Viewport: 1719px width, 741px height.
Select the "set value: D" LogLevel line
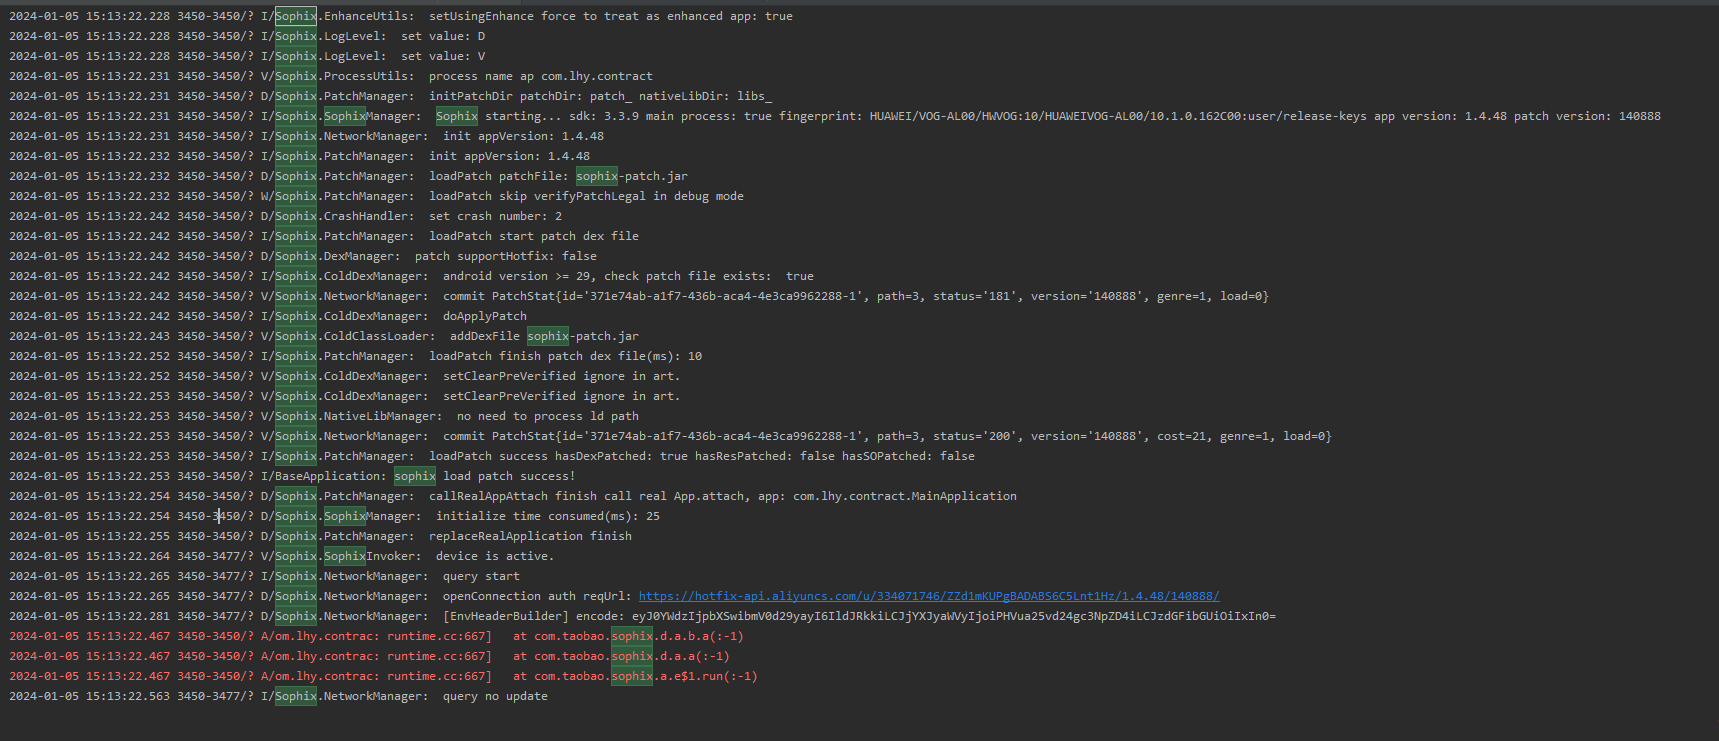coord(442,36)
